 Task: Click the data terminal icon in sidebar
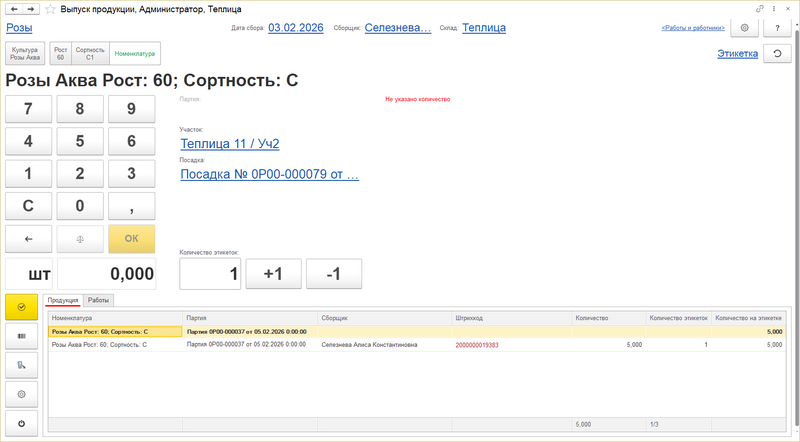point(21,365)
